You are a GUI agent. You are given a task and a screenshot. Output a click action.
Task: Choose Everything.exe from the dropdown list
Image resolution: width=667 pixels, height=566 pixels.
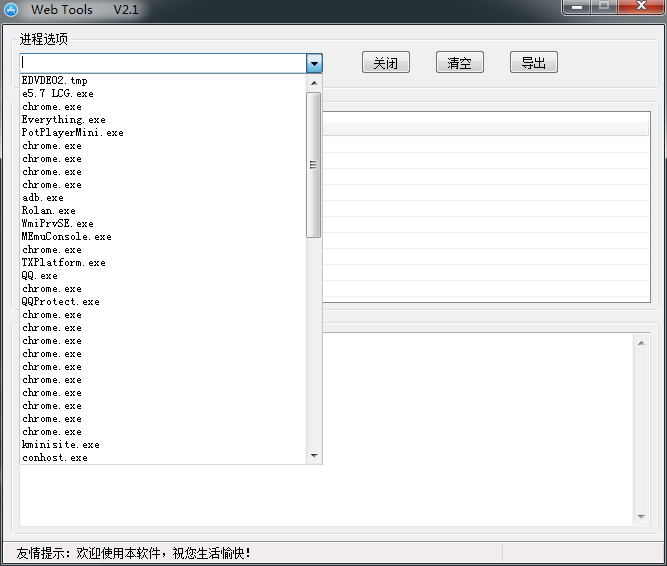(x=163, y=119)
